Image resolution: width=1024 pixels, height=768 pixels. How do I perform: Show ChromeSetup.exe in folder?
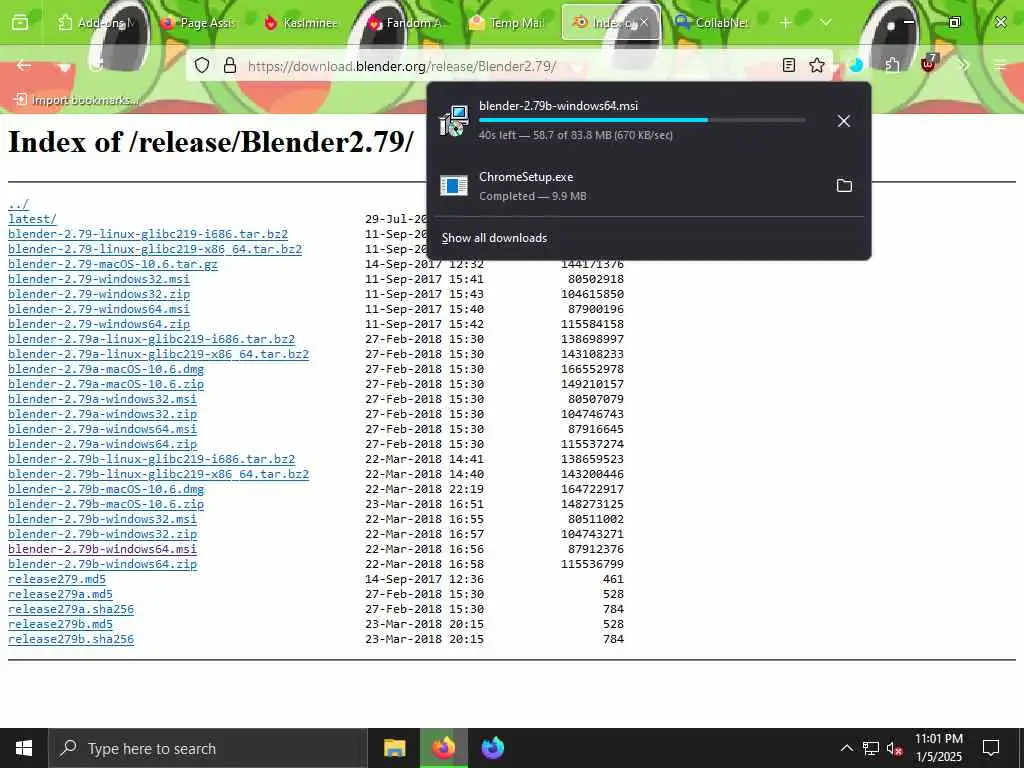click(844, 185)
